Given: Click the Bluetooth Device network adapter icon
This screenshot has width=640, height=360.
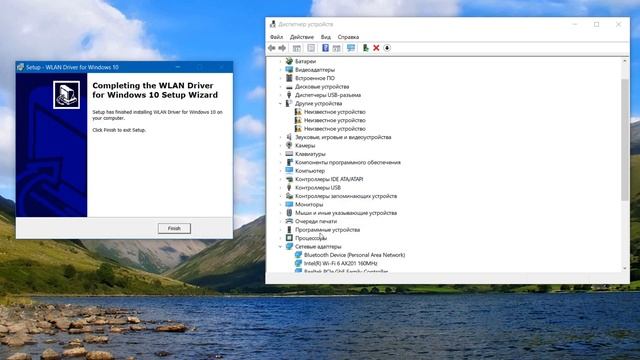Looking at the screenshot, I should pyautogui.click(x=298, y=255).
